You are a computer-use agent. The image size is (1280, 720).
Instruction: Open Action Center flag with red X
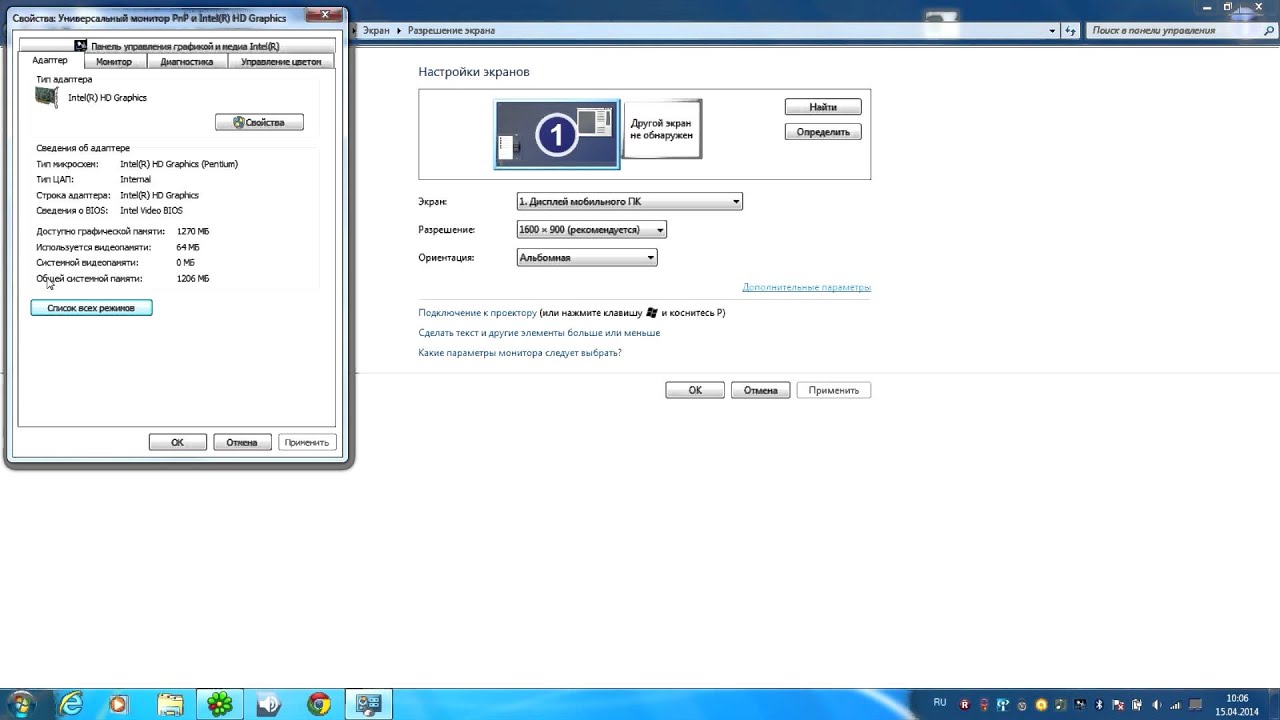[1117, 704]
